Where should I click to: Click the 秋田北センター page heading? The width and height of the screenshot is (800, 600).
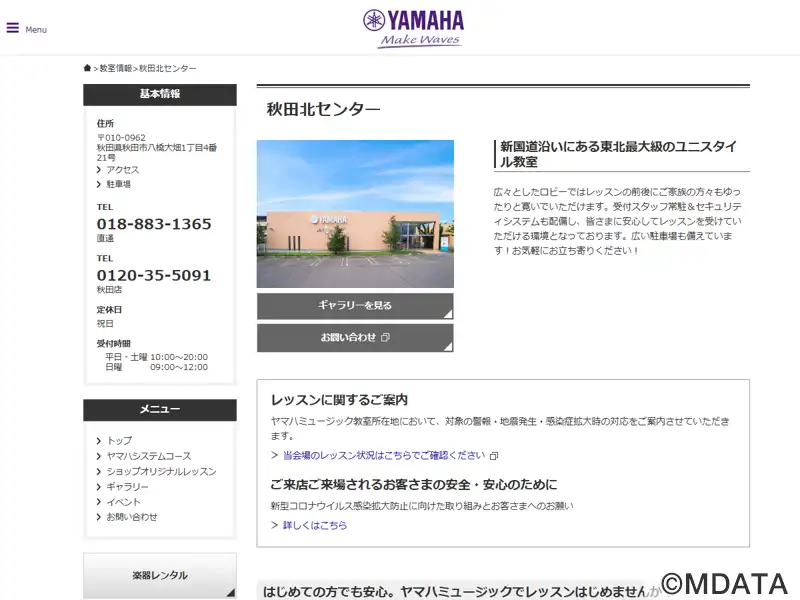(x=323, y=109)
